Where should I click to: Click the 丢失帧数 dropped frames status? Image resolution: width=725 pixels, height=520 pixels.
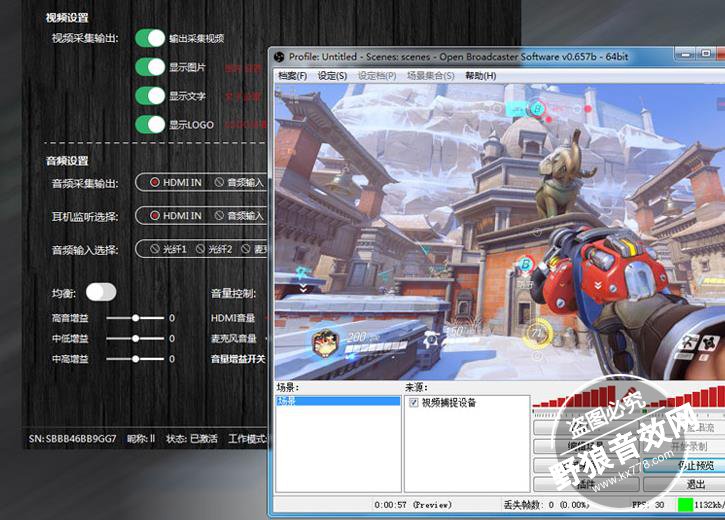pyautogui.click(x=546, y=505)
